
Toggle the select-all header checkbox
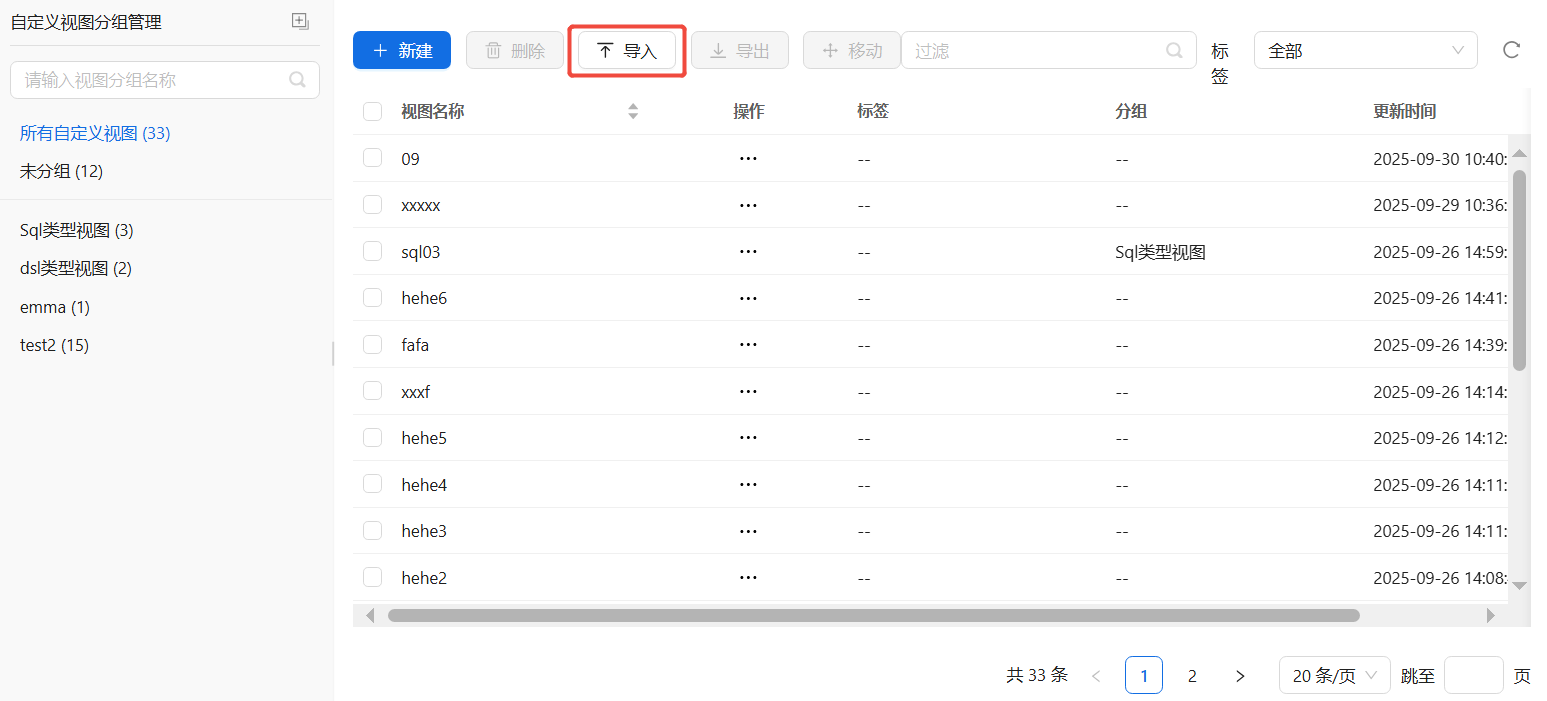point(373,111)
